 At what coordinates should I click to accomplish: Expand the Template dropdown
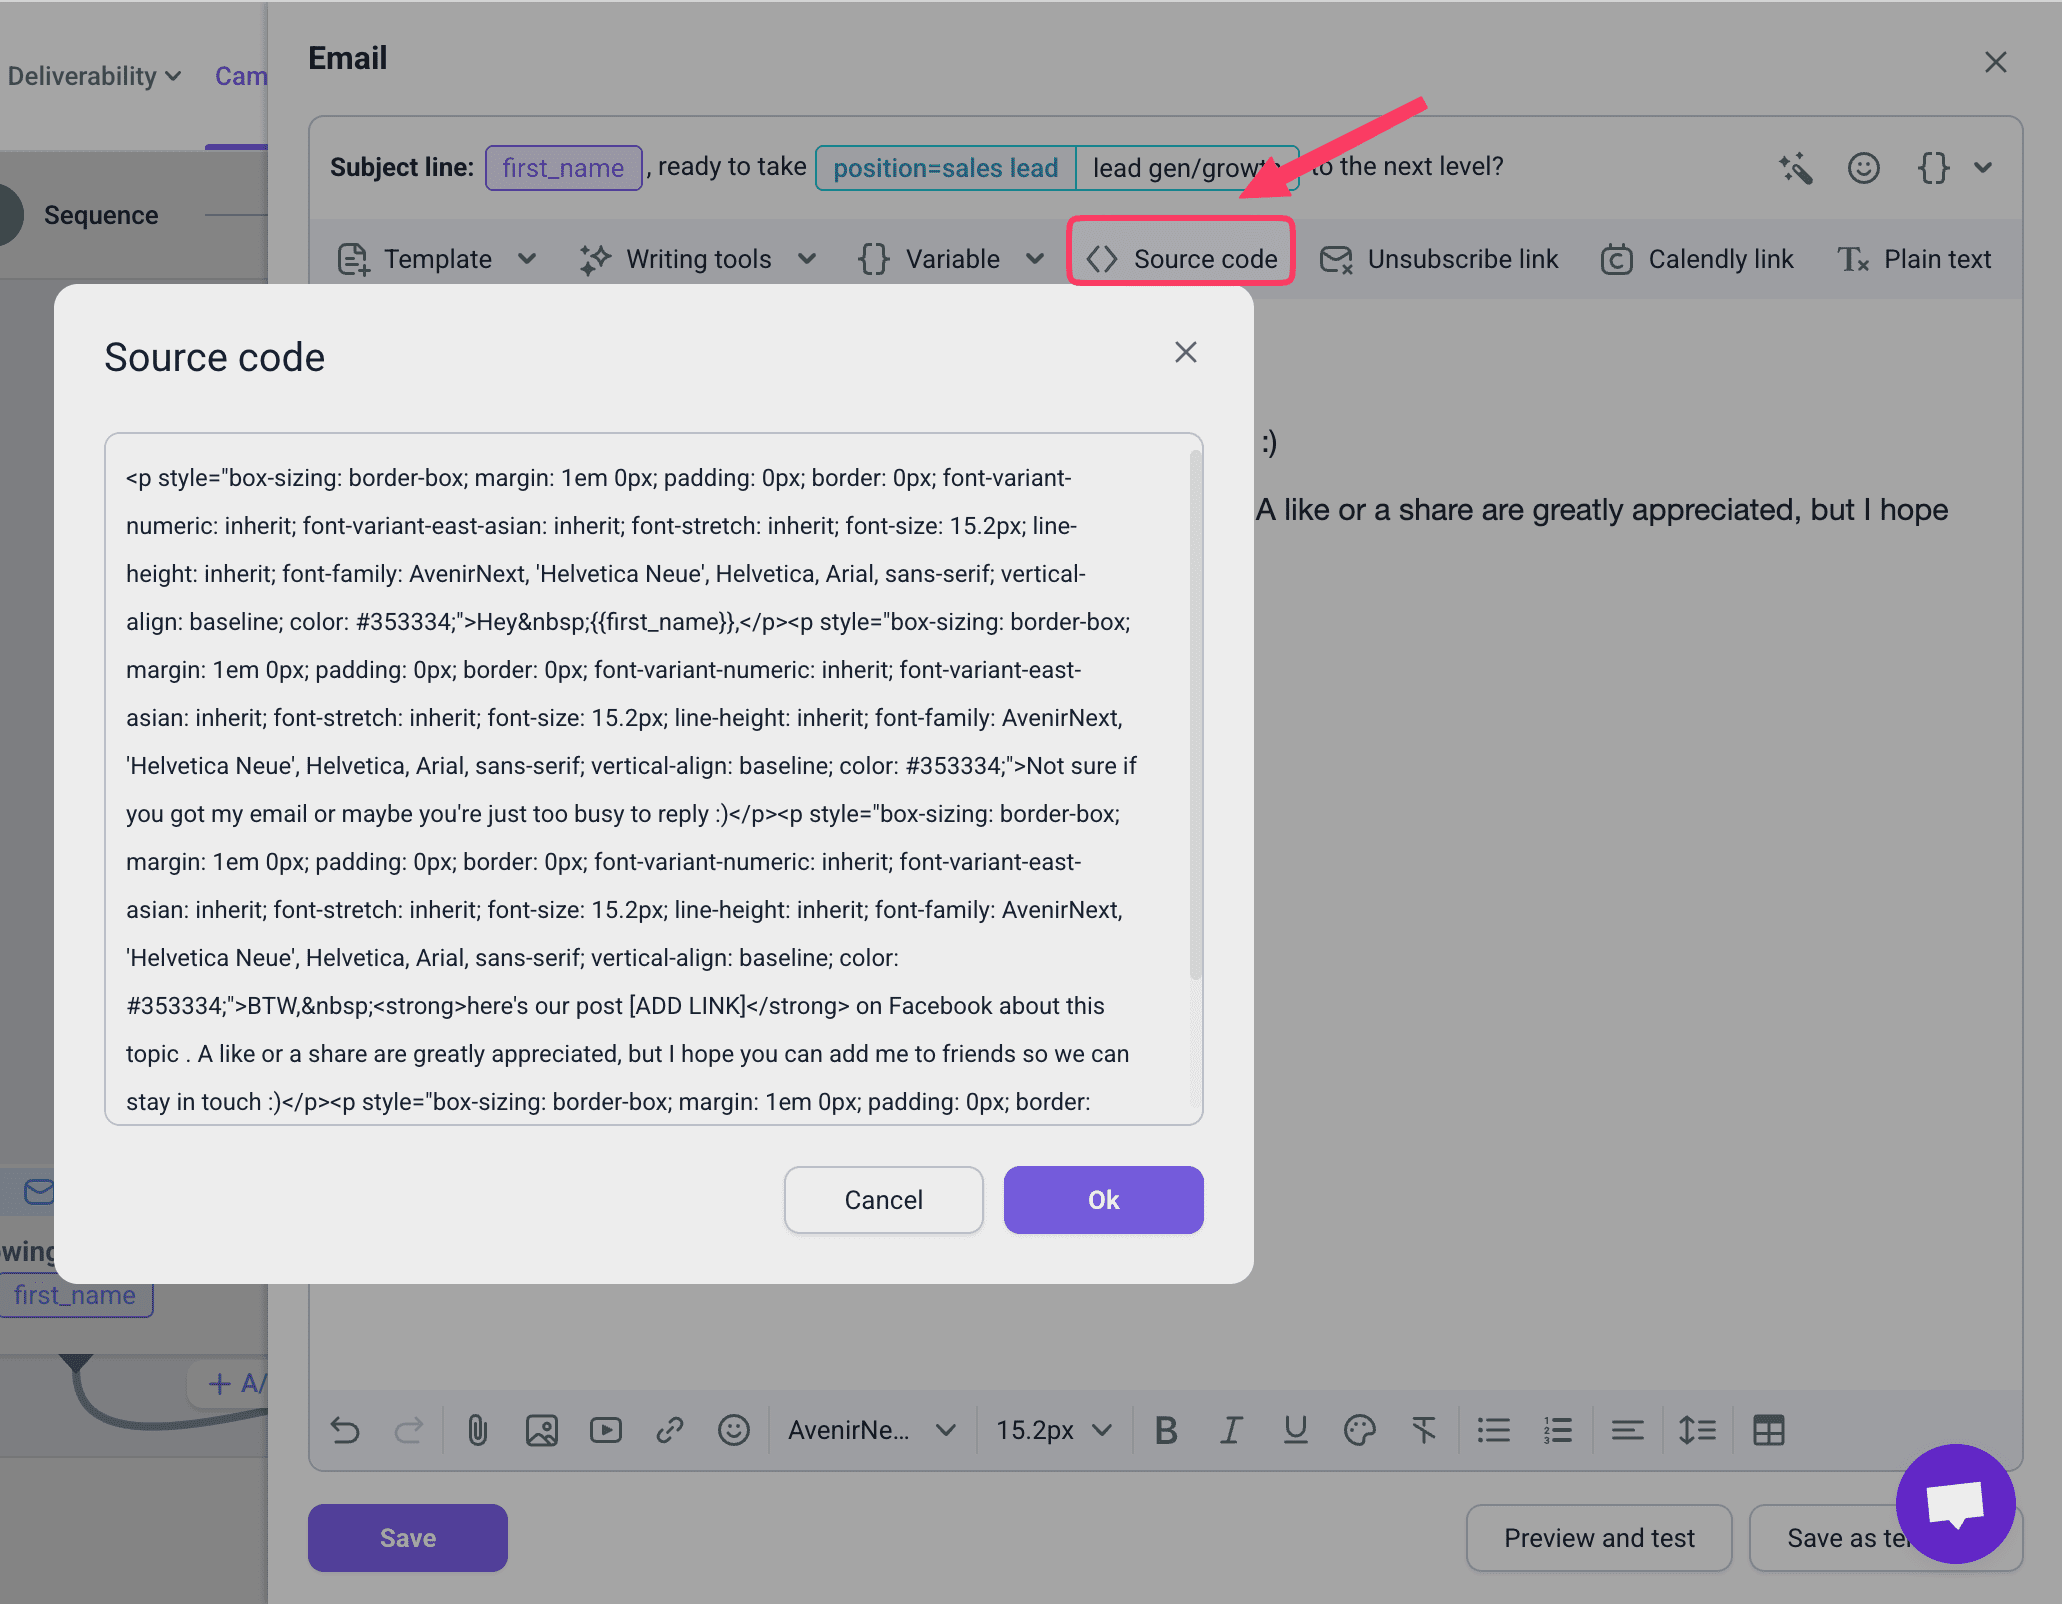(x=437, y=259)
